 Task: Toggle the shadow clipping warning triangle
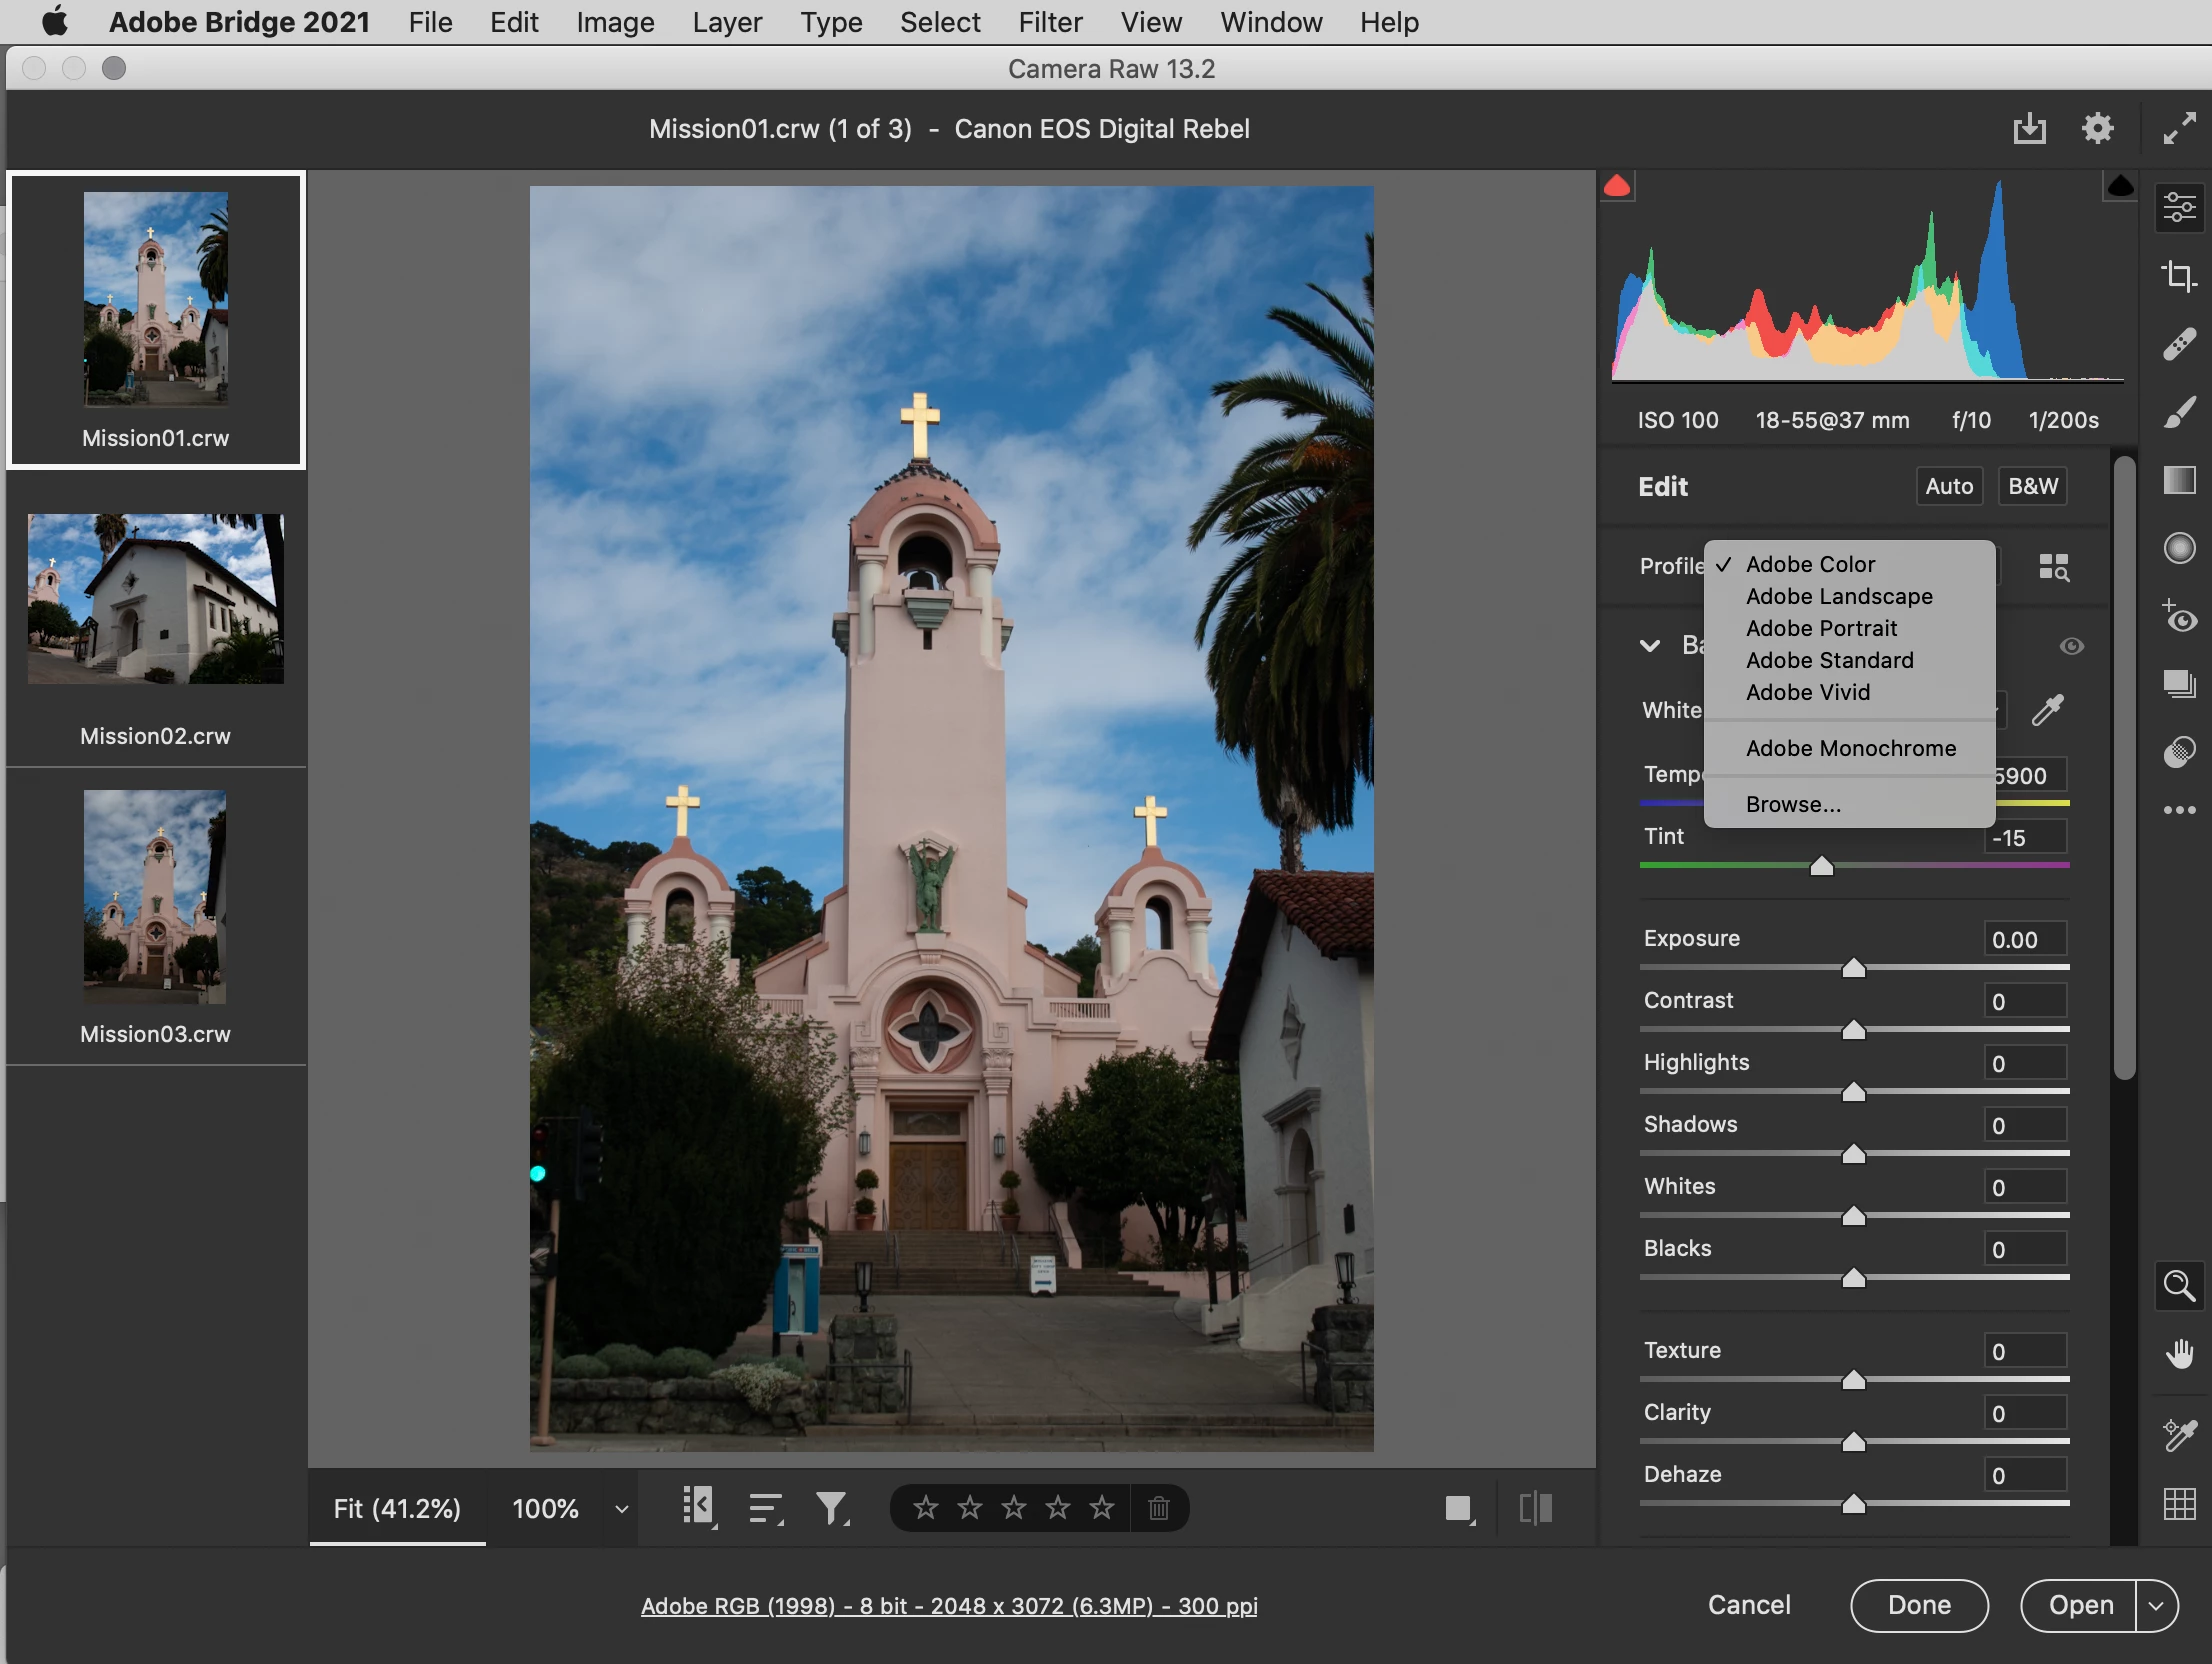point(1617,186)
